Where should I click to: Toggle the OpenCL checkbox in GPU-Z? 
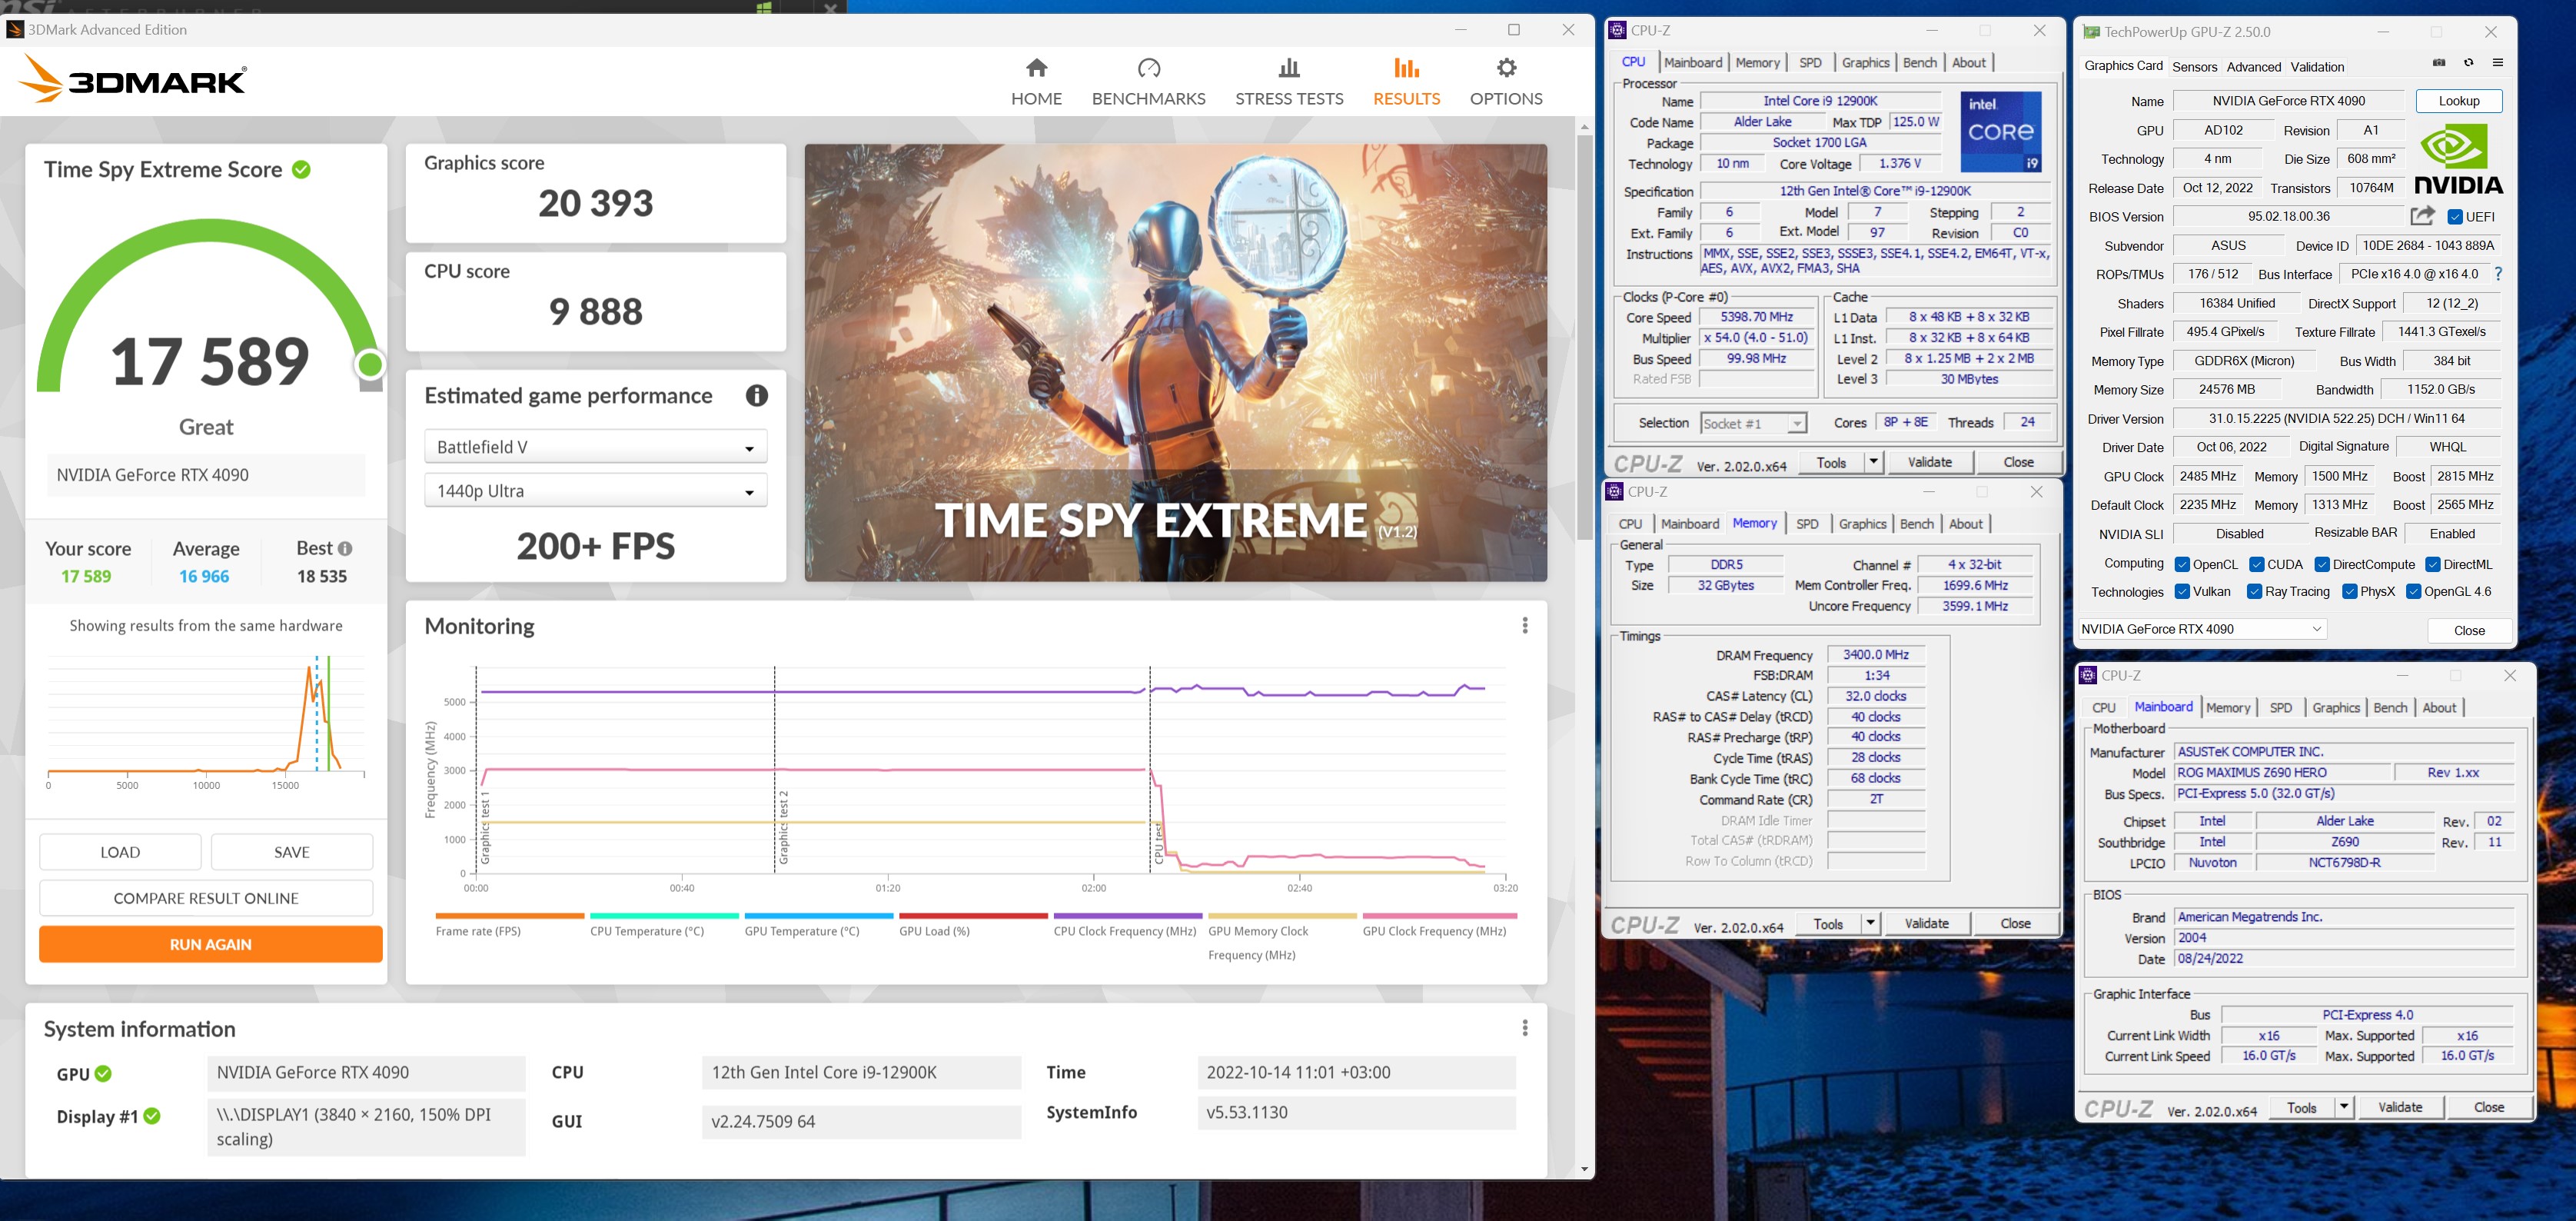point(2182,565)
